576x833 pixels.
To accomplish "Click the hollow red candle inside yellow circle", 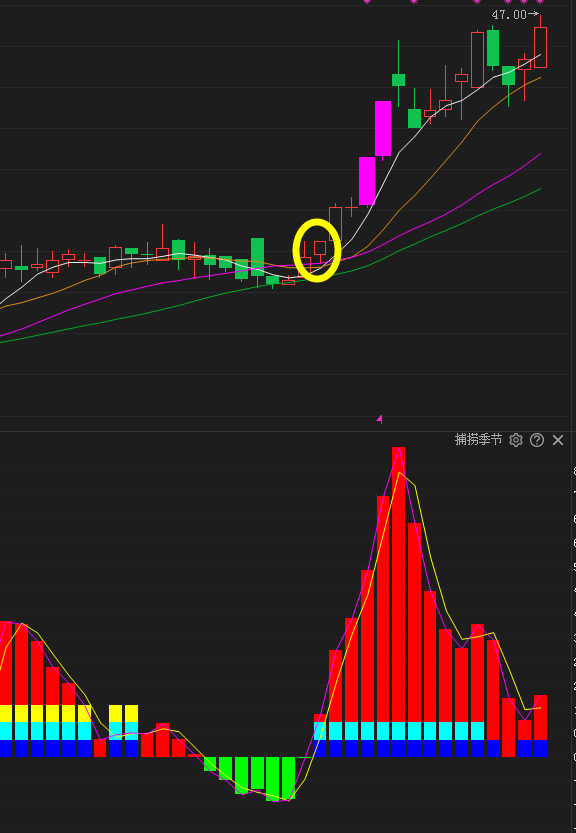I will [x=320, y=248].
